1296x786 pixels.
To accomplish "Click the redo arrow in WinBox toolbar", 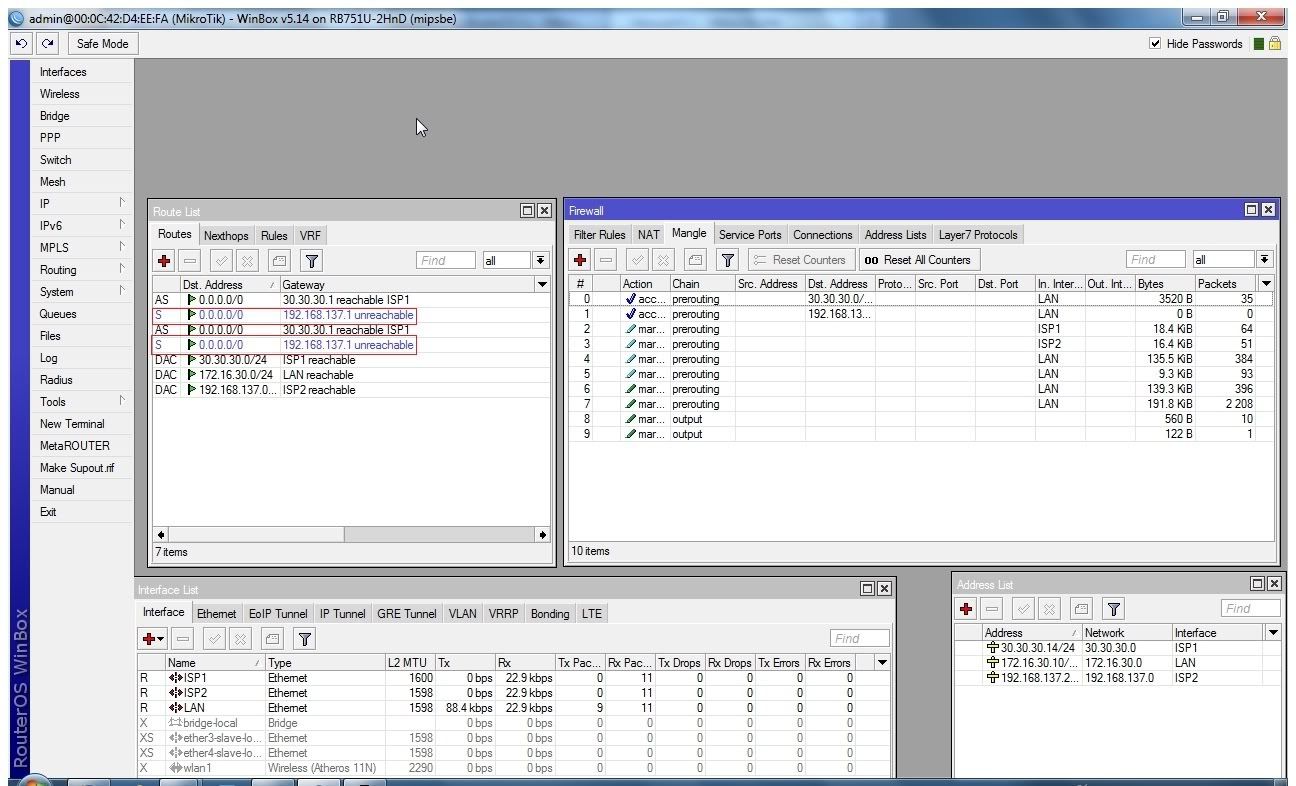I will pos(47,44).
